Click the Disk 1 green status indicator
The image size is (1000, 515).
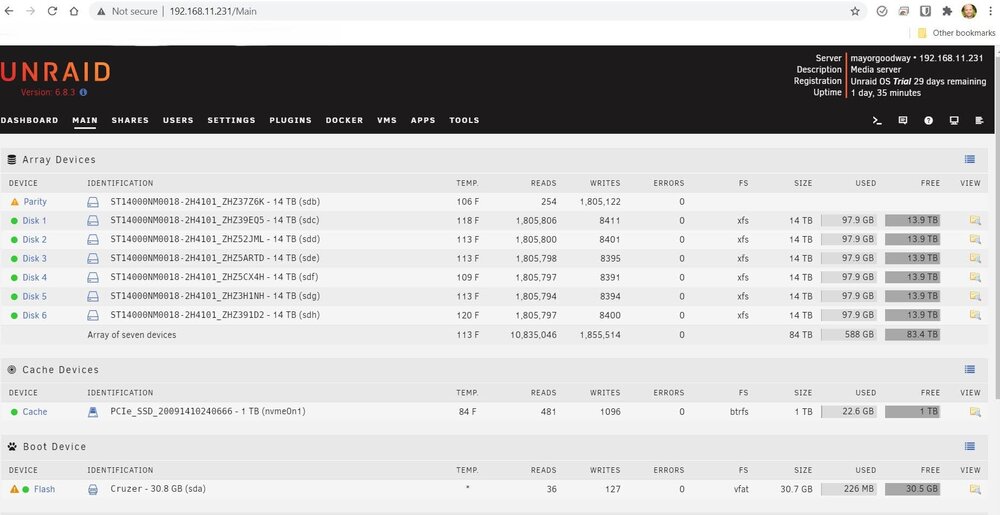click(14, 221)
